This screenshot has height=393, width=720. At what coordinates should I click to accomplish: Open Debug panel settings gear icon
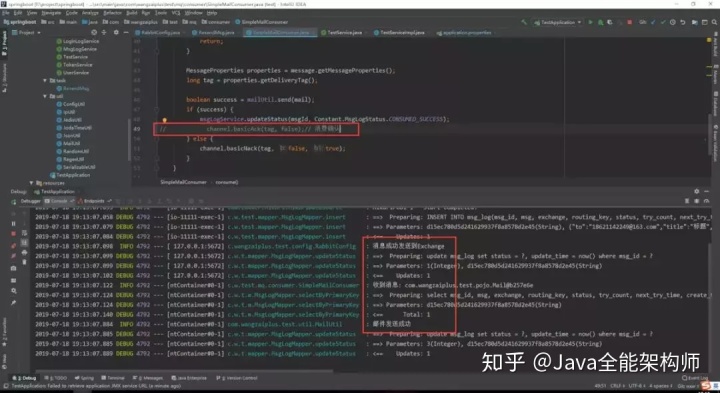697,191
